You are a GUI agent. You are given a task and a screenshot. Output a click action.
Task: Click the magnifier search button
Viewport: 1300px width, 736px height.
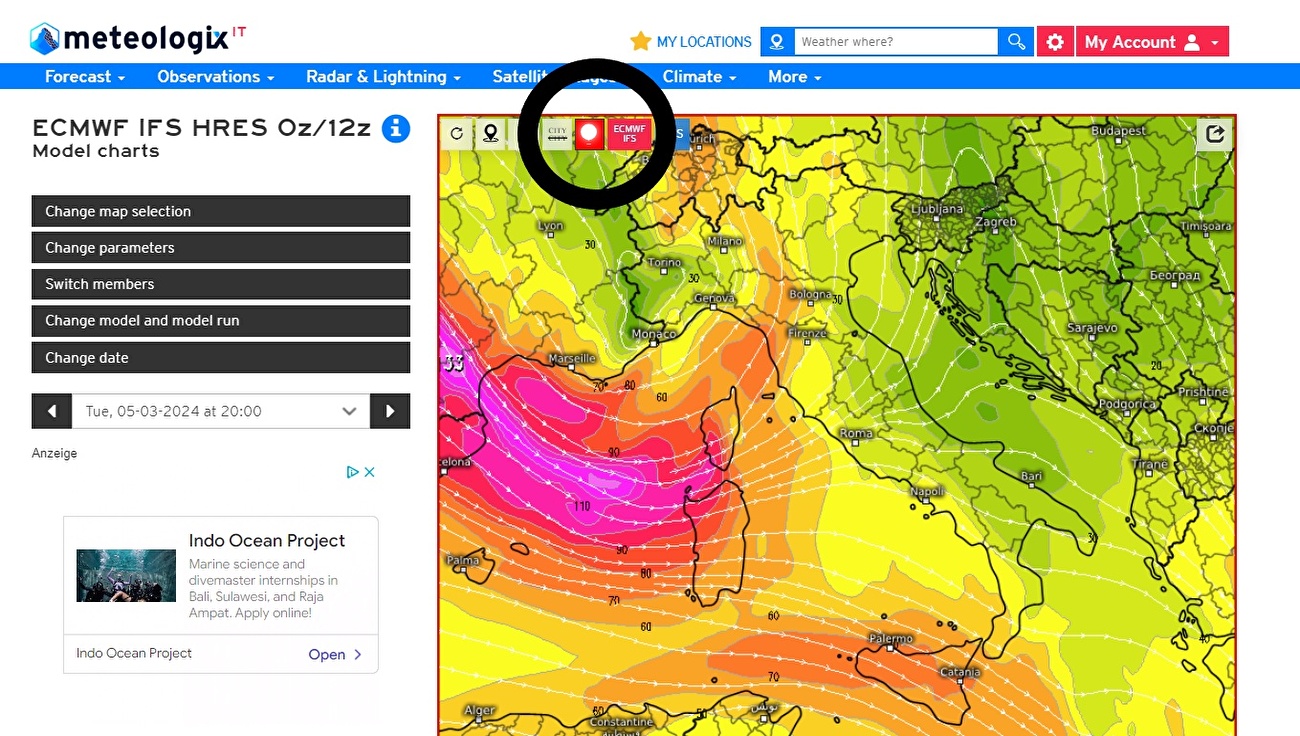[x=1017, y=42]
